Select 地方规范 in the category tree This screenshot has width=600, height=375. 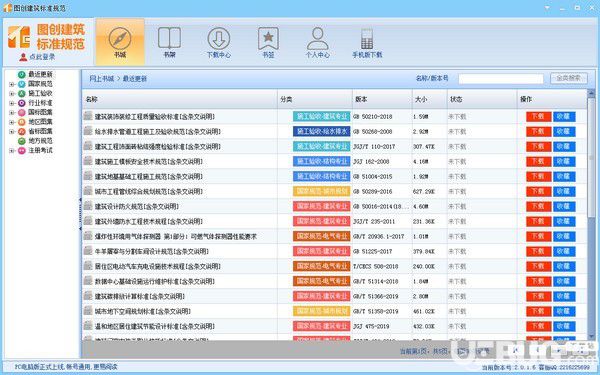pyautogui.click(x=40, y=141)
